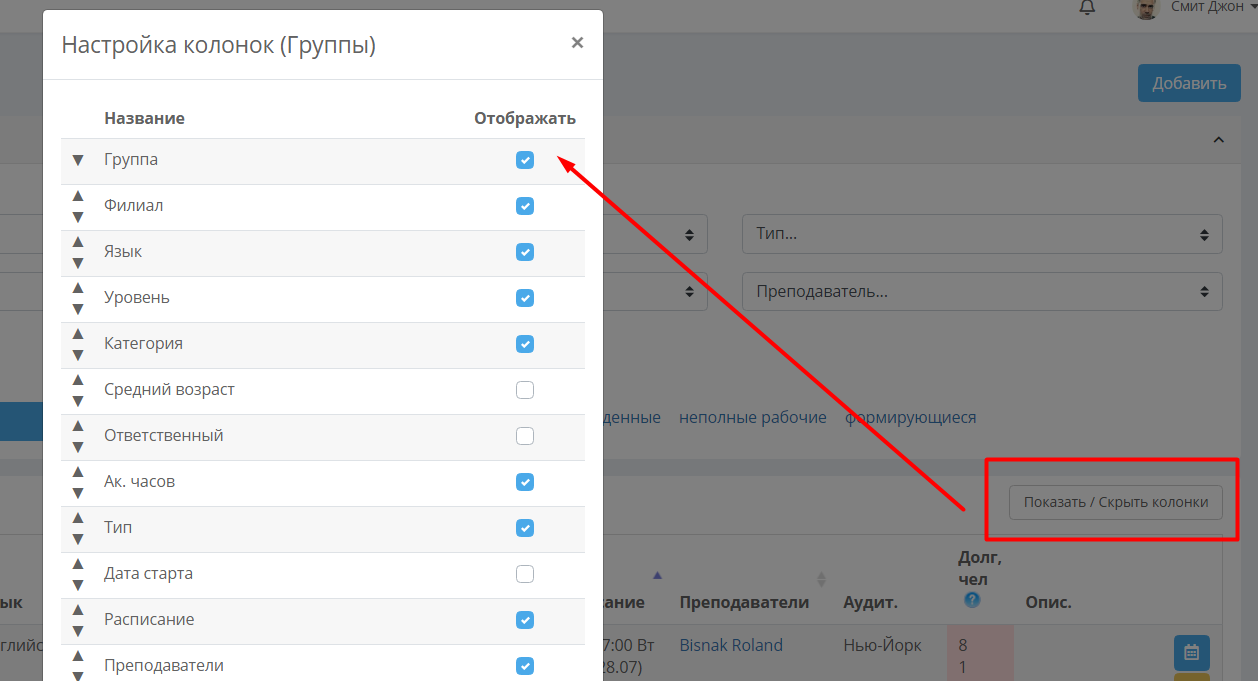1258x681 pixels.
Task: Enable the Ответственный column checkbox
Action: 525,436
